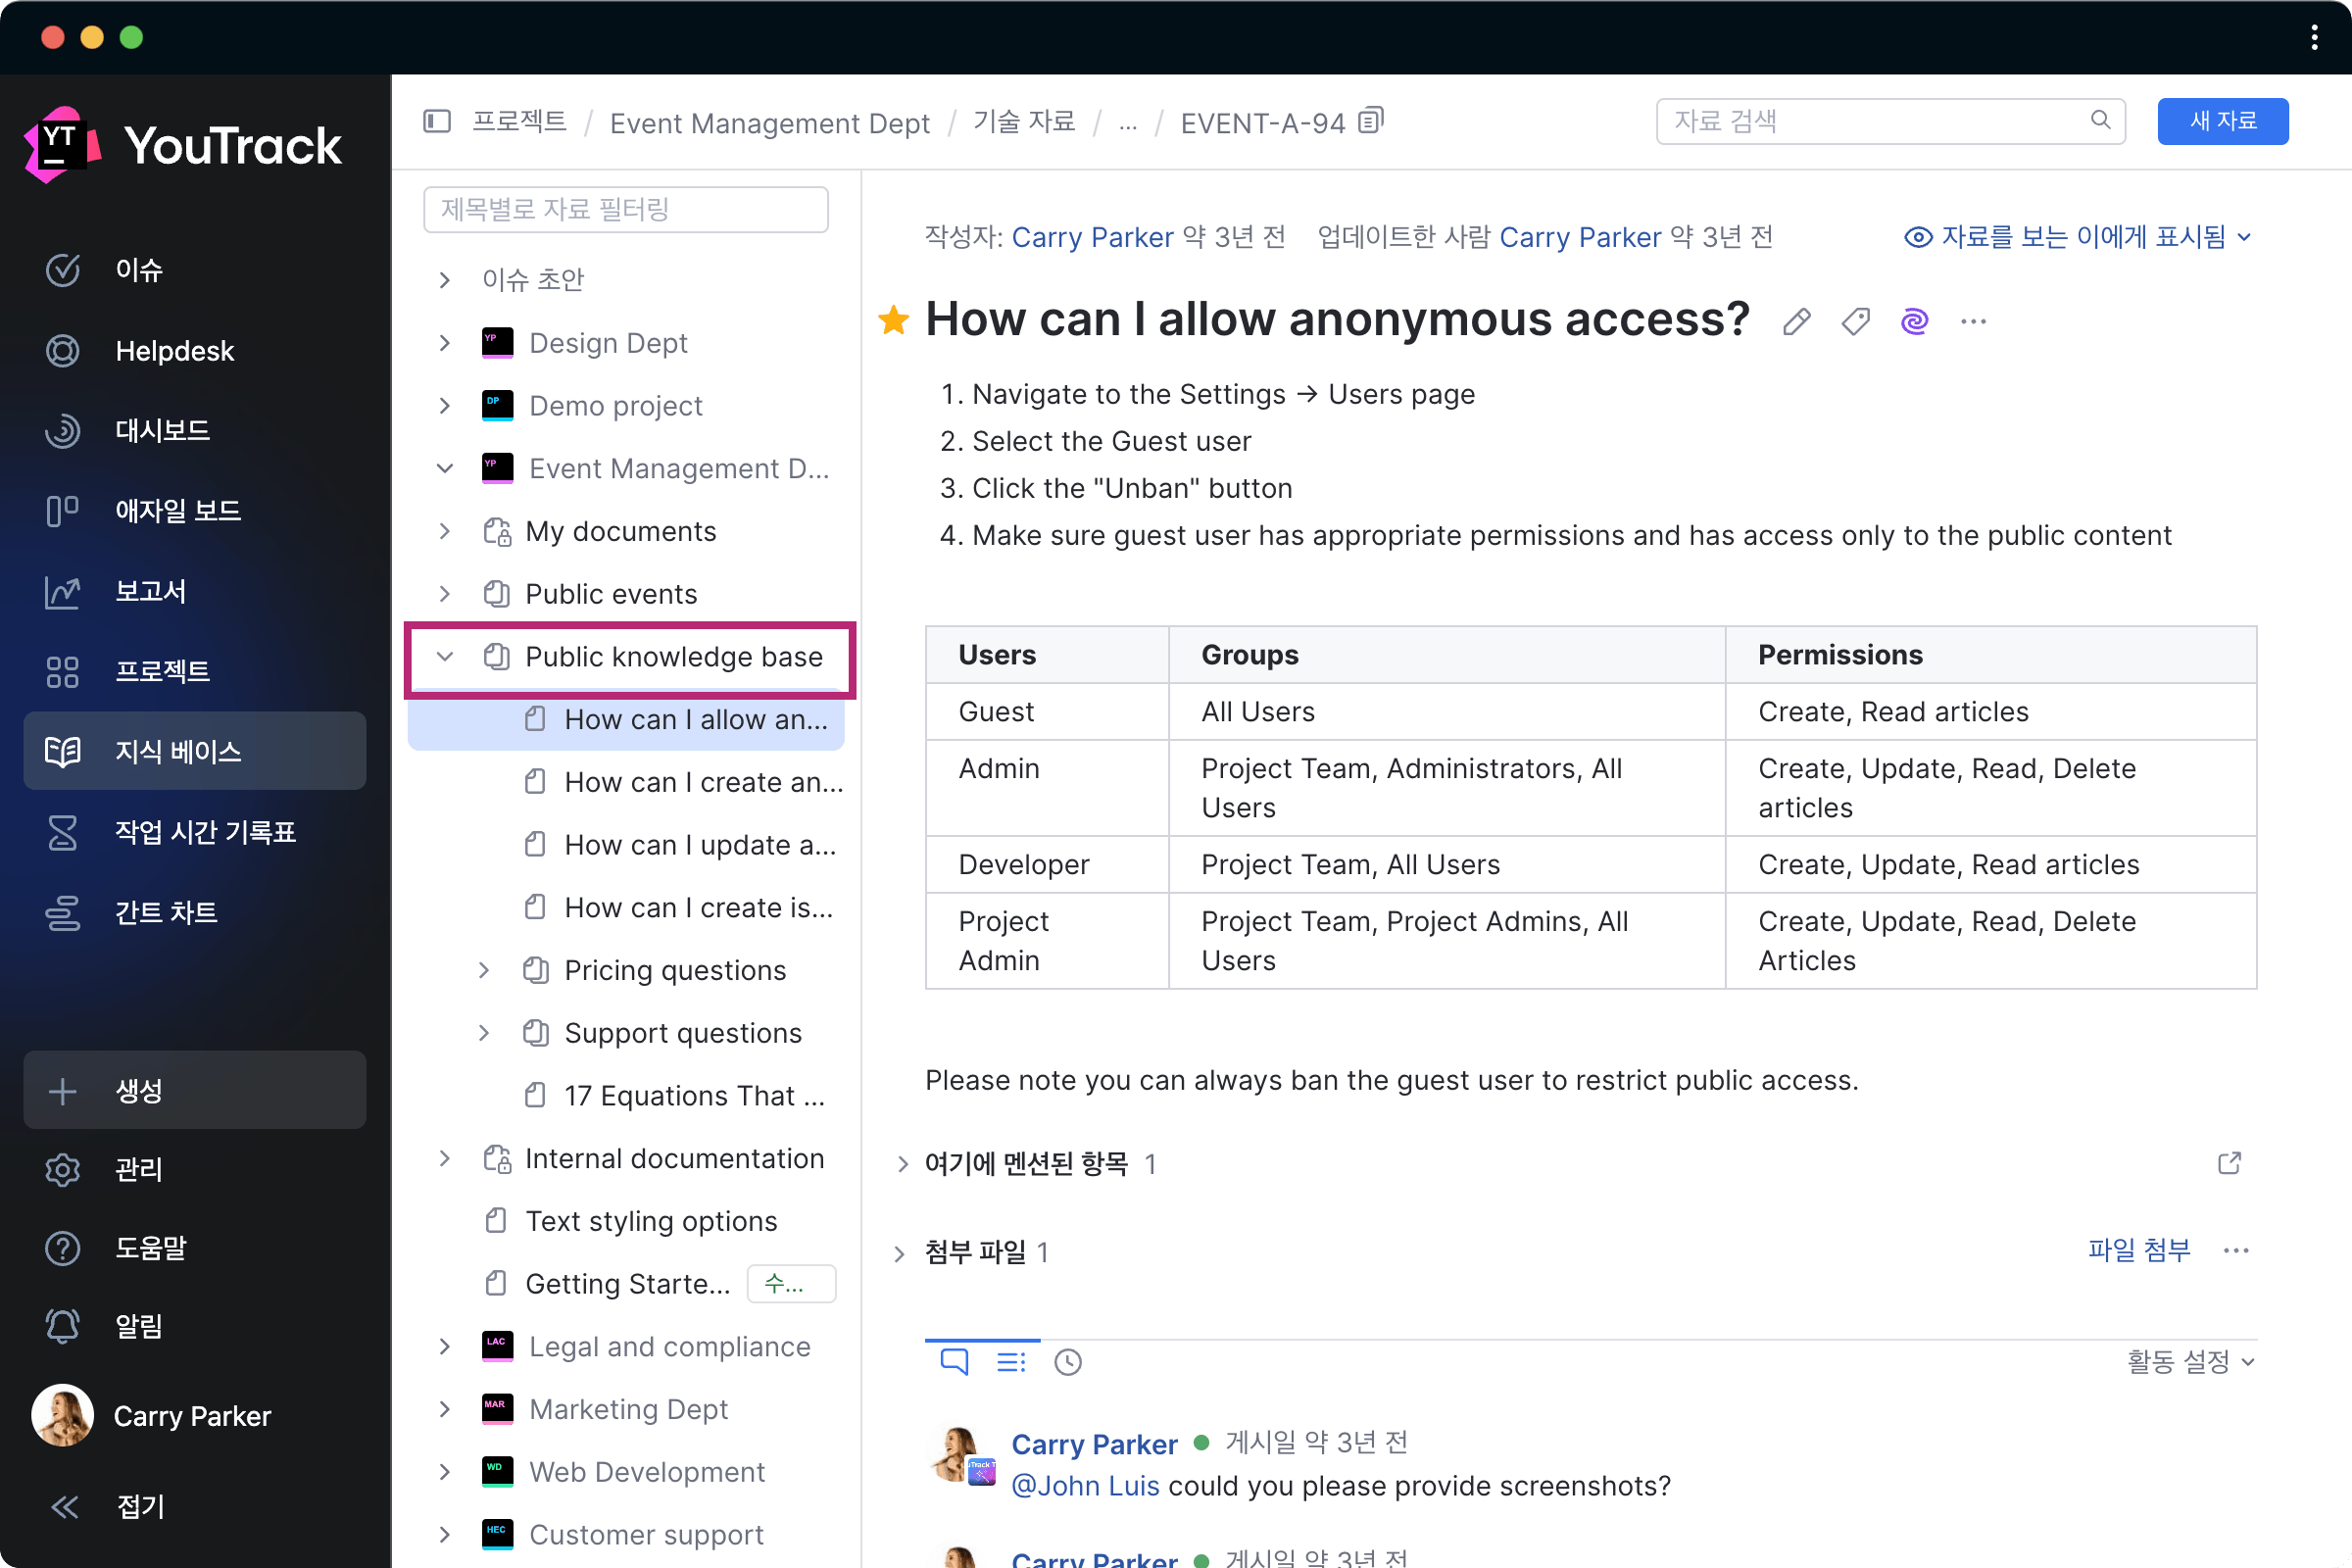The width and height of the screenshot is (2352, 1568).
Task: Go to 애자일 보드 in the sidebar
Action: (177, 511)
